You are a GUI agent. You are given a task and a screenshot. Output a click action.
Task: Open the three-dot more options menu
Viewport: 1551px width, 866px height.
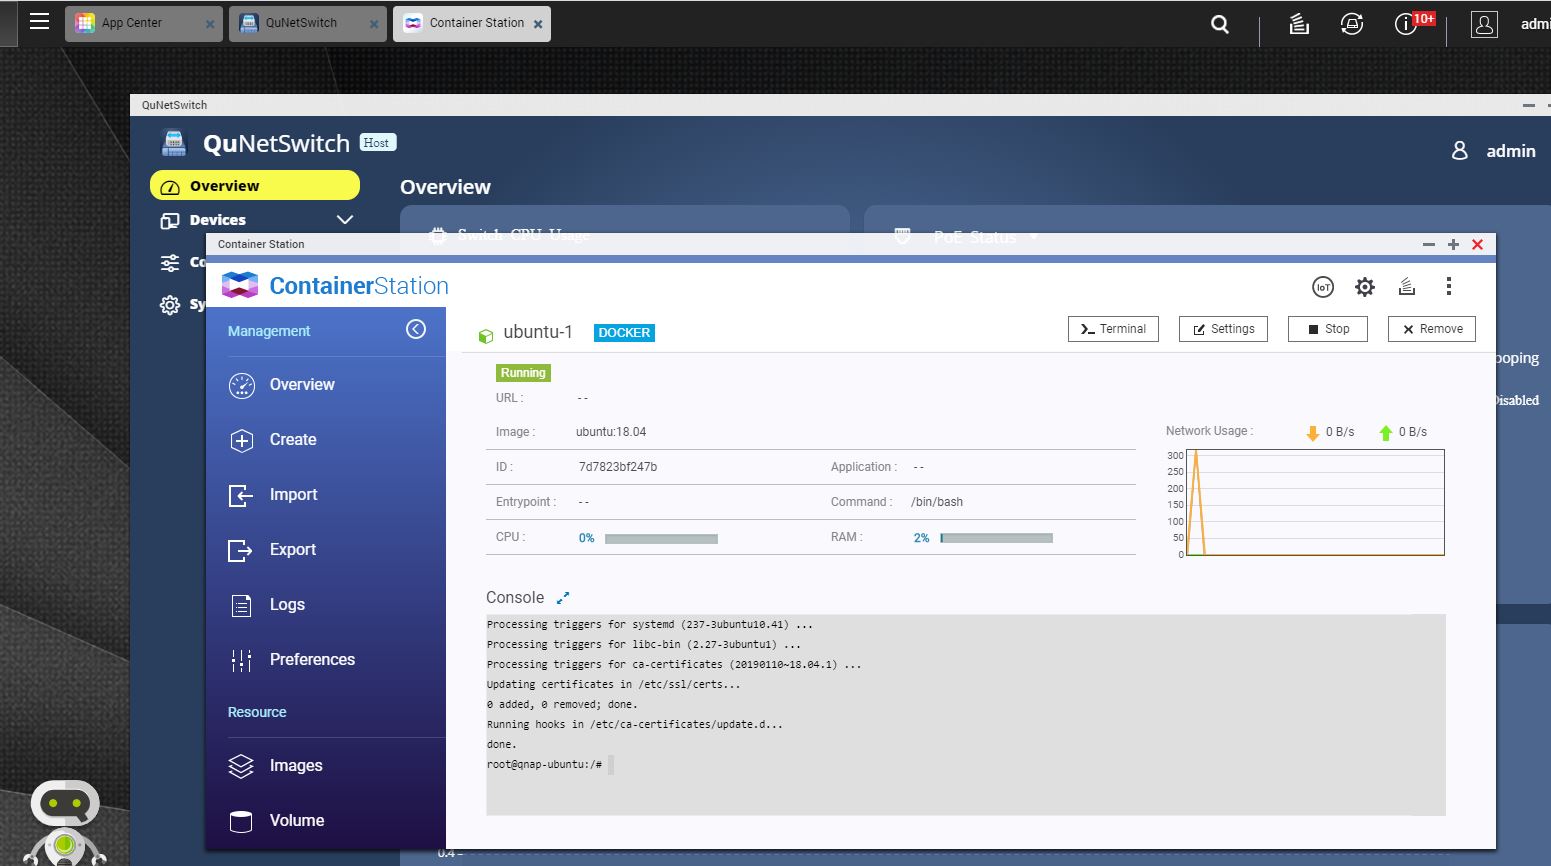coord(1448,287)
